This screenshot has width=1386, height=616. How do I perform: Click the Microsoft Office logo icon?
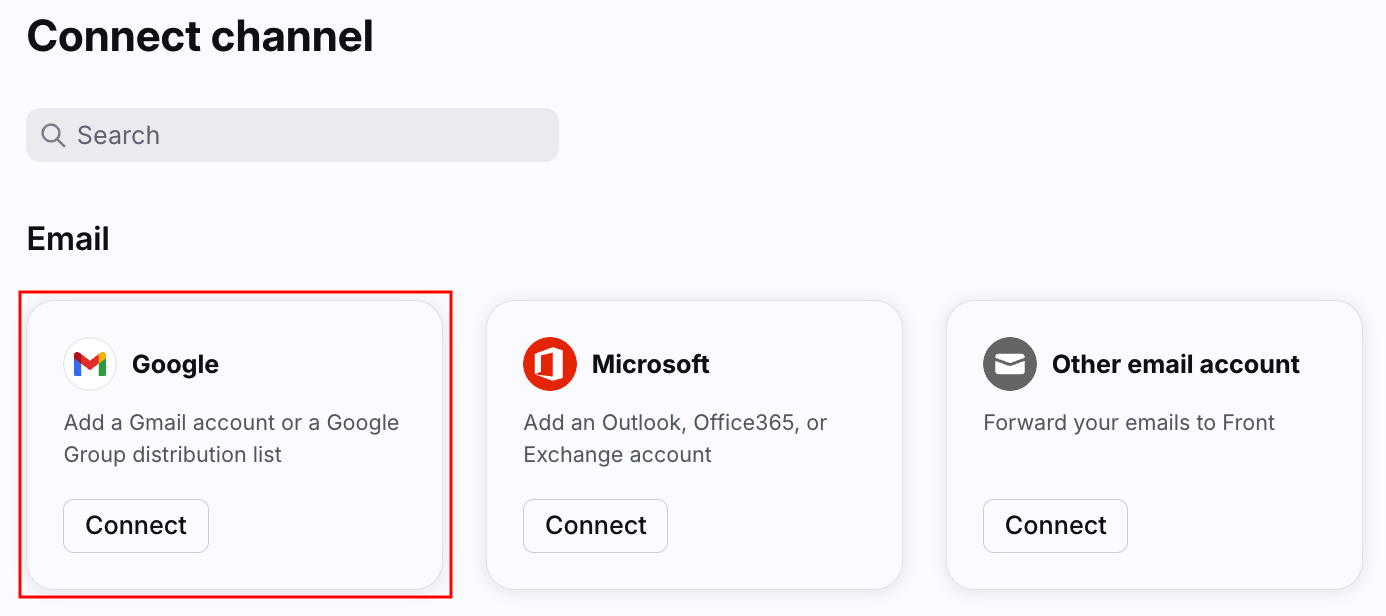[x=550, y=364]
